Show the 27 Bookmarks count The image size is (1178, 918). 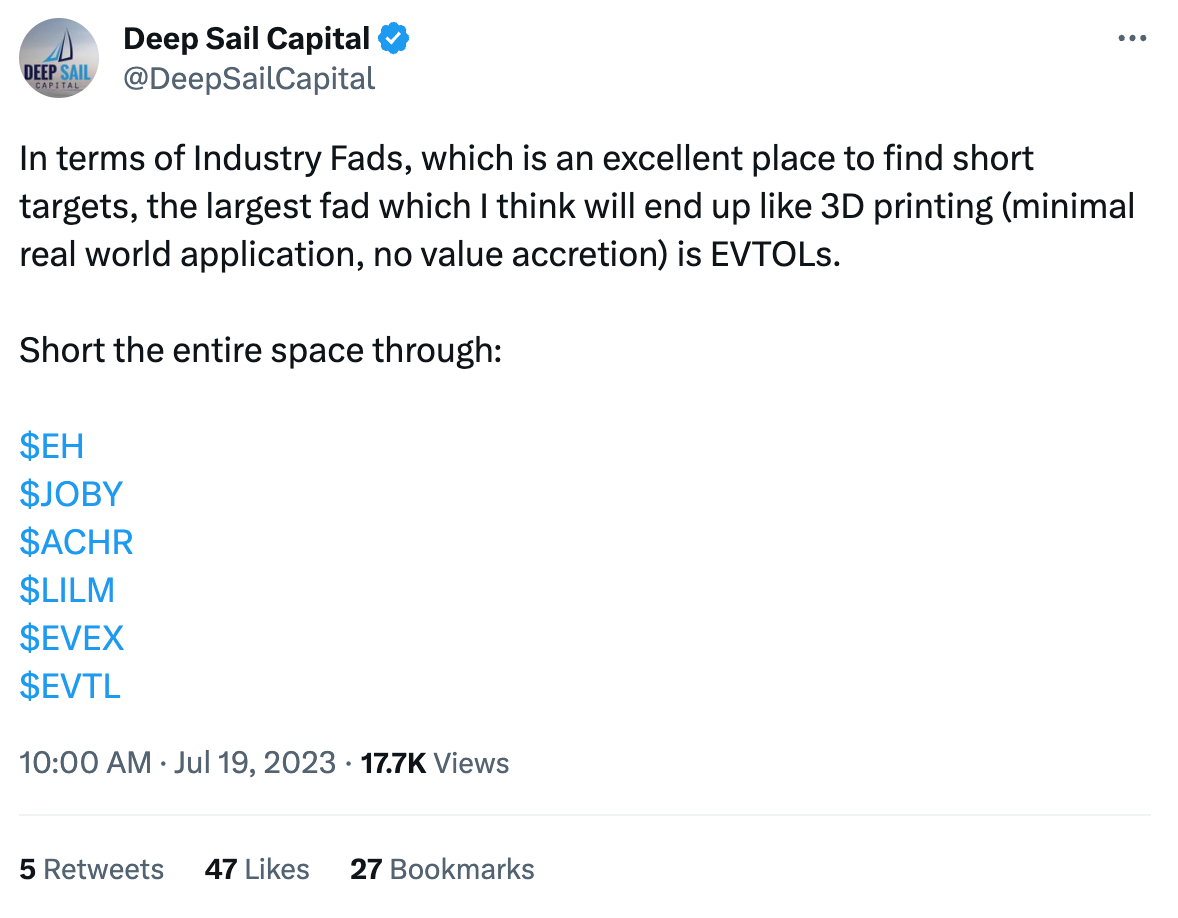pyautogui.click(x=443, y=869)
